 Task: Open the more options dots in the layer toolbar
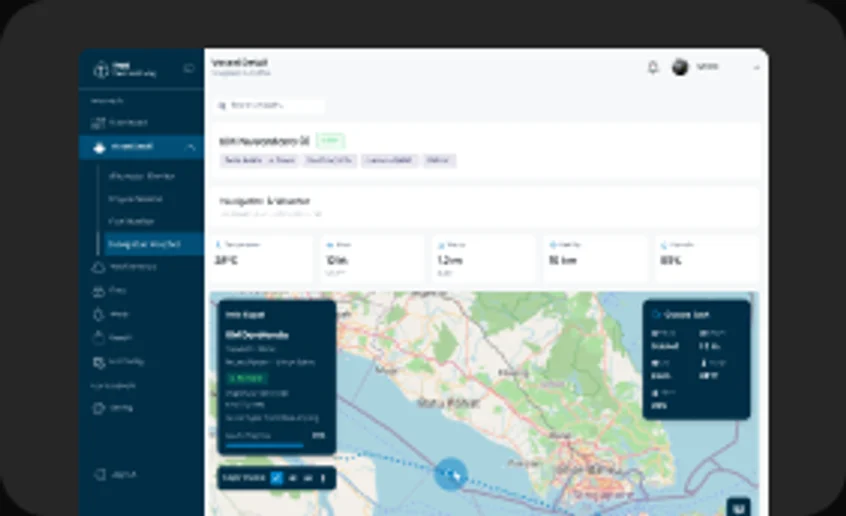point(323,478)
